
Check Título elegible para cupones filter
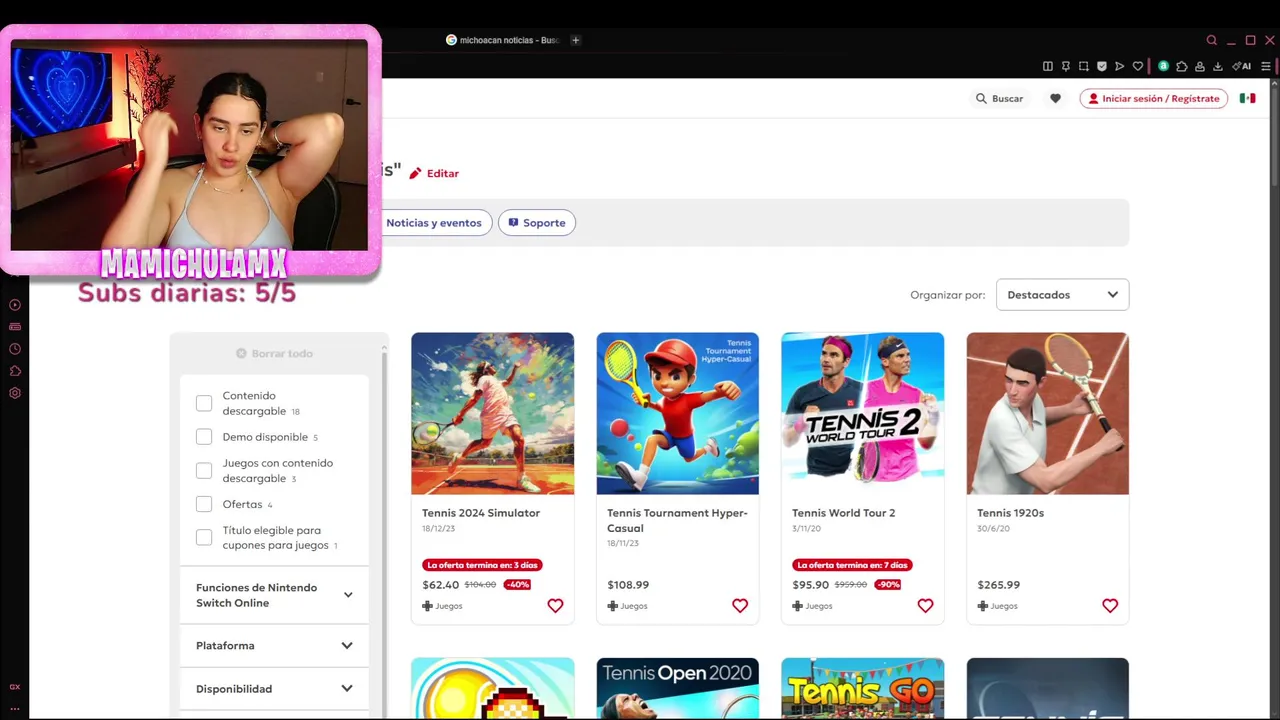204,538
